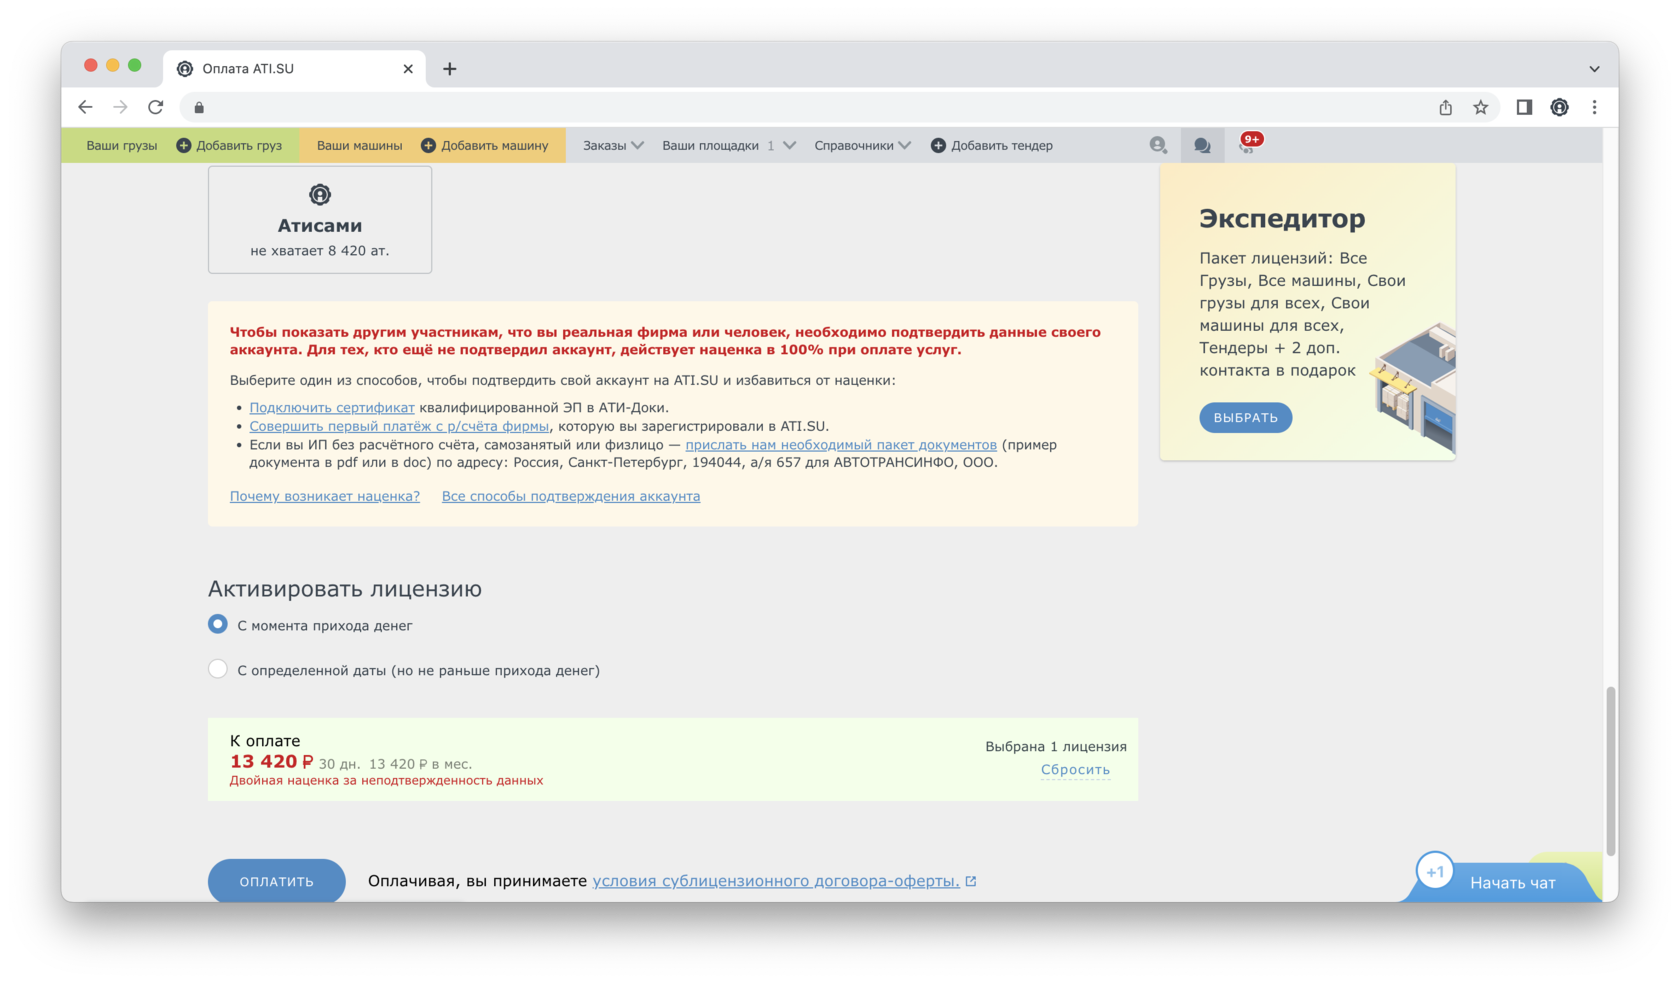Open Ваши грузы menu item
Screen dimensions: 1680x983
pos(122,145)
